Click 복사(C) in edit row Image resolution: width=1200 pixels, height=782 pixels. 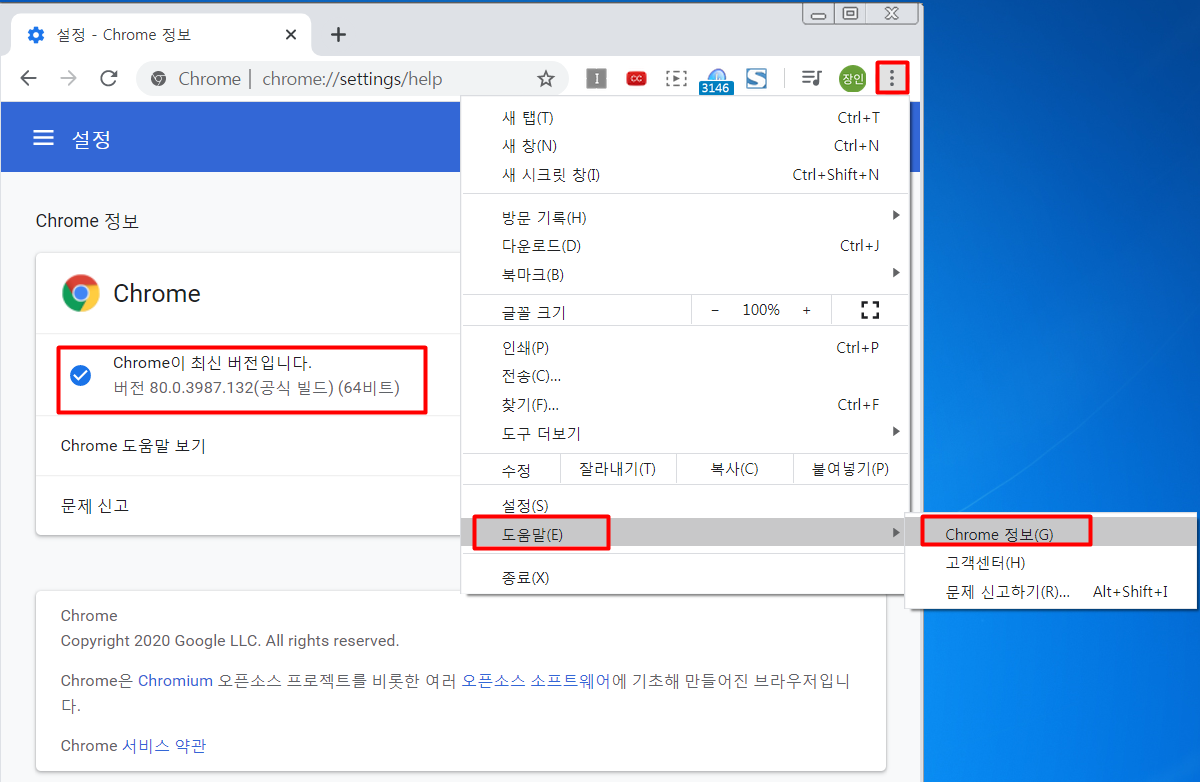tap(734, 469)
